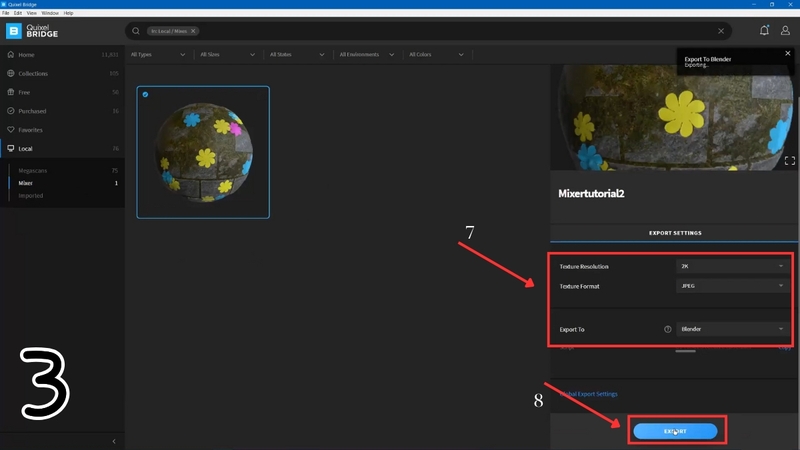Open the All Types filter dropdown
The width and height of the screenshot is (800, 450).
pos(158,55)
